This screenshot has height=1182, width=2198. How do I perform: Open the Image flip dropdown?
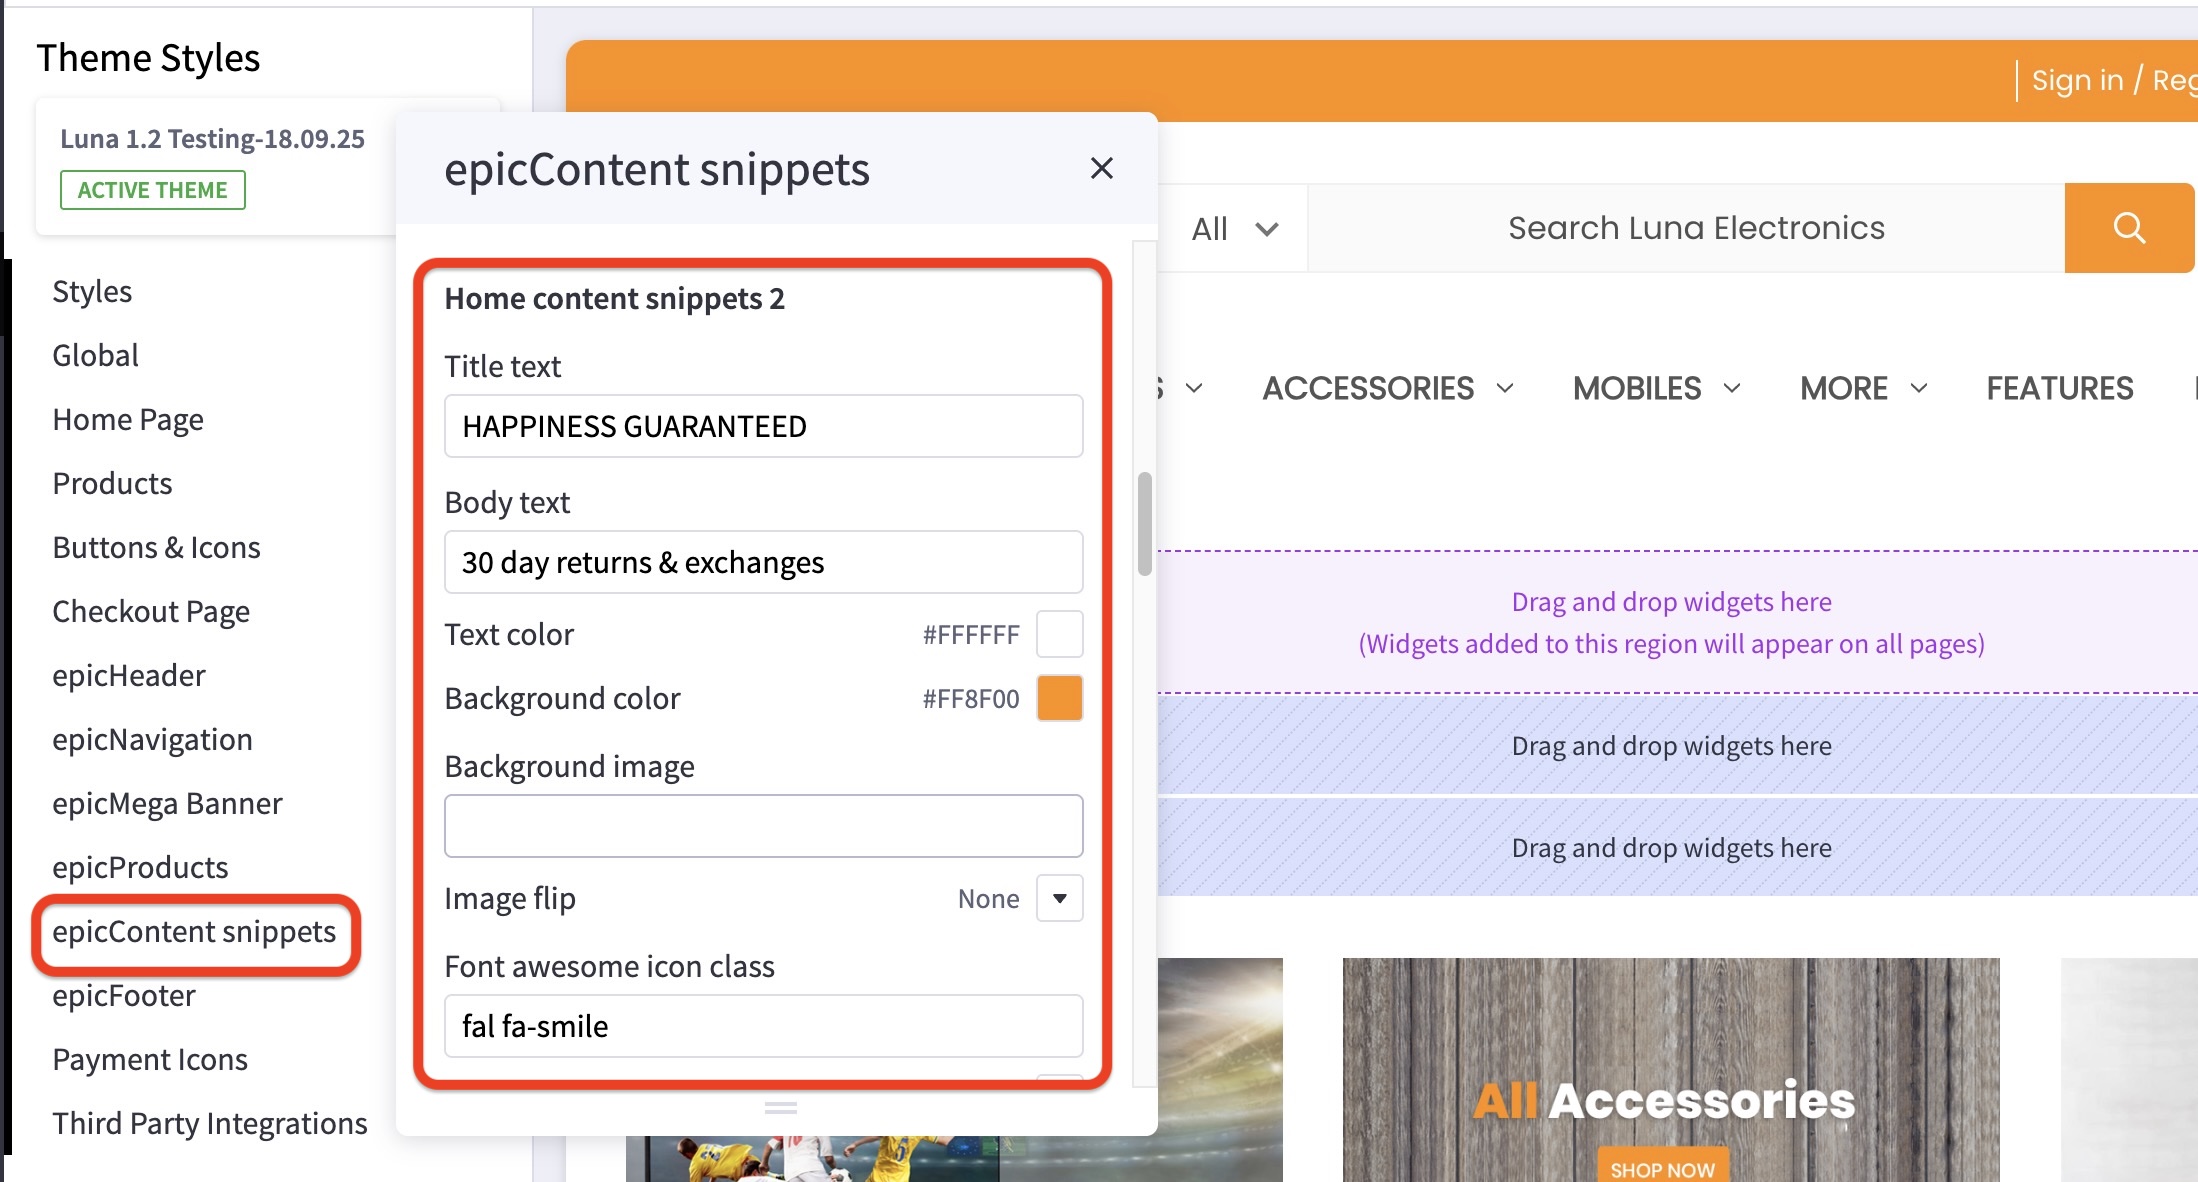(x=1059, y=898)
